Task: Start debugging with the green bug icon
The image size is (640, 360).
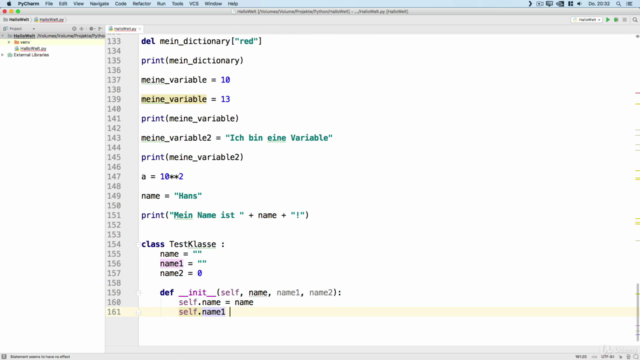Action: 616,20
